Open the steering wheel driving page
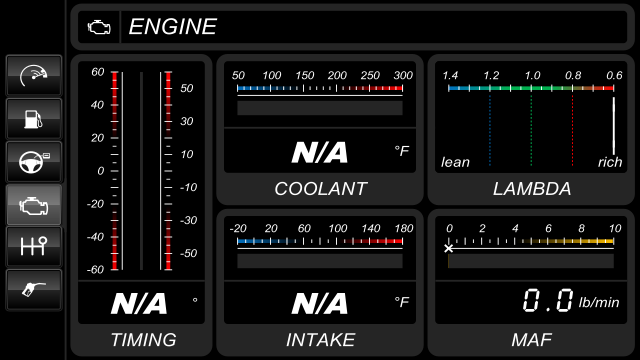The height and width of the screenshot is (360, 640). [x=34, y=162]
